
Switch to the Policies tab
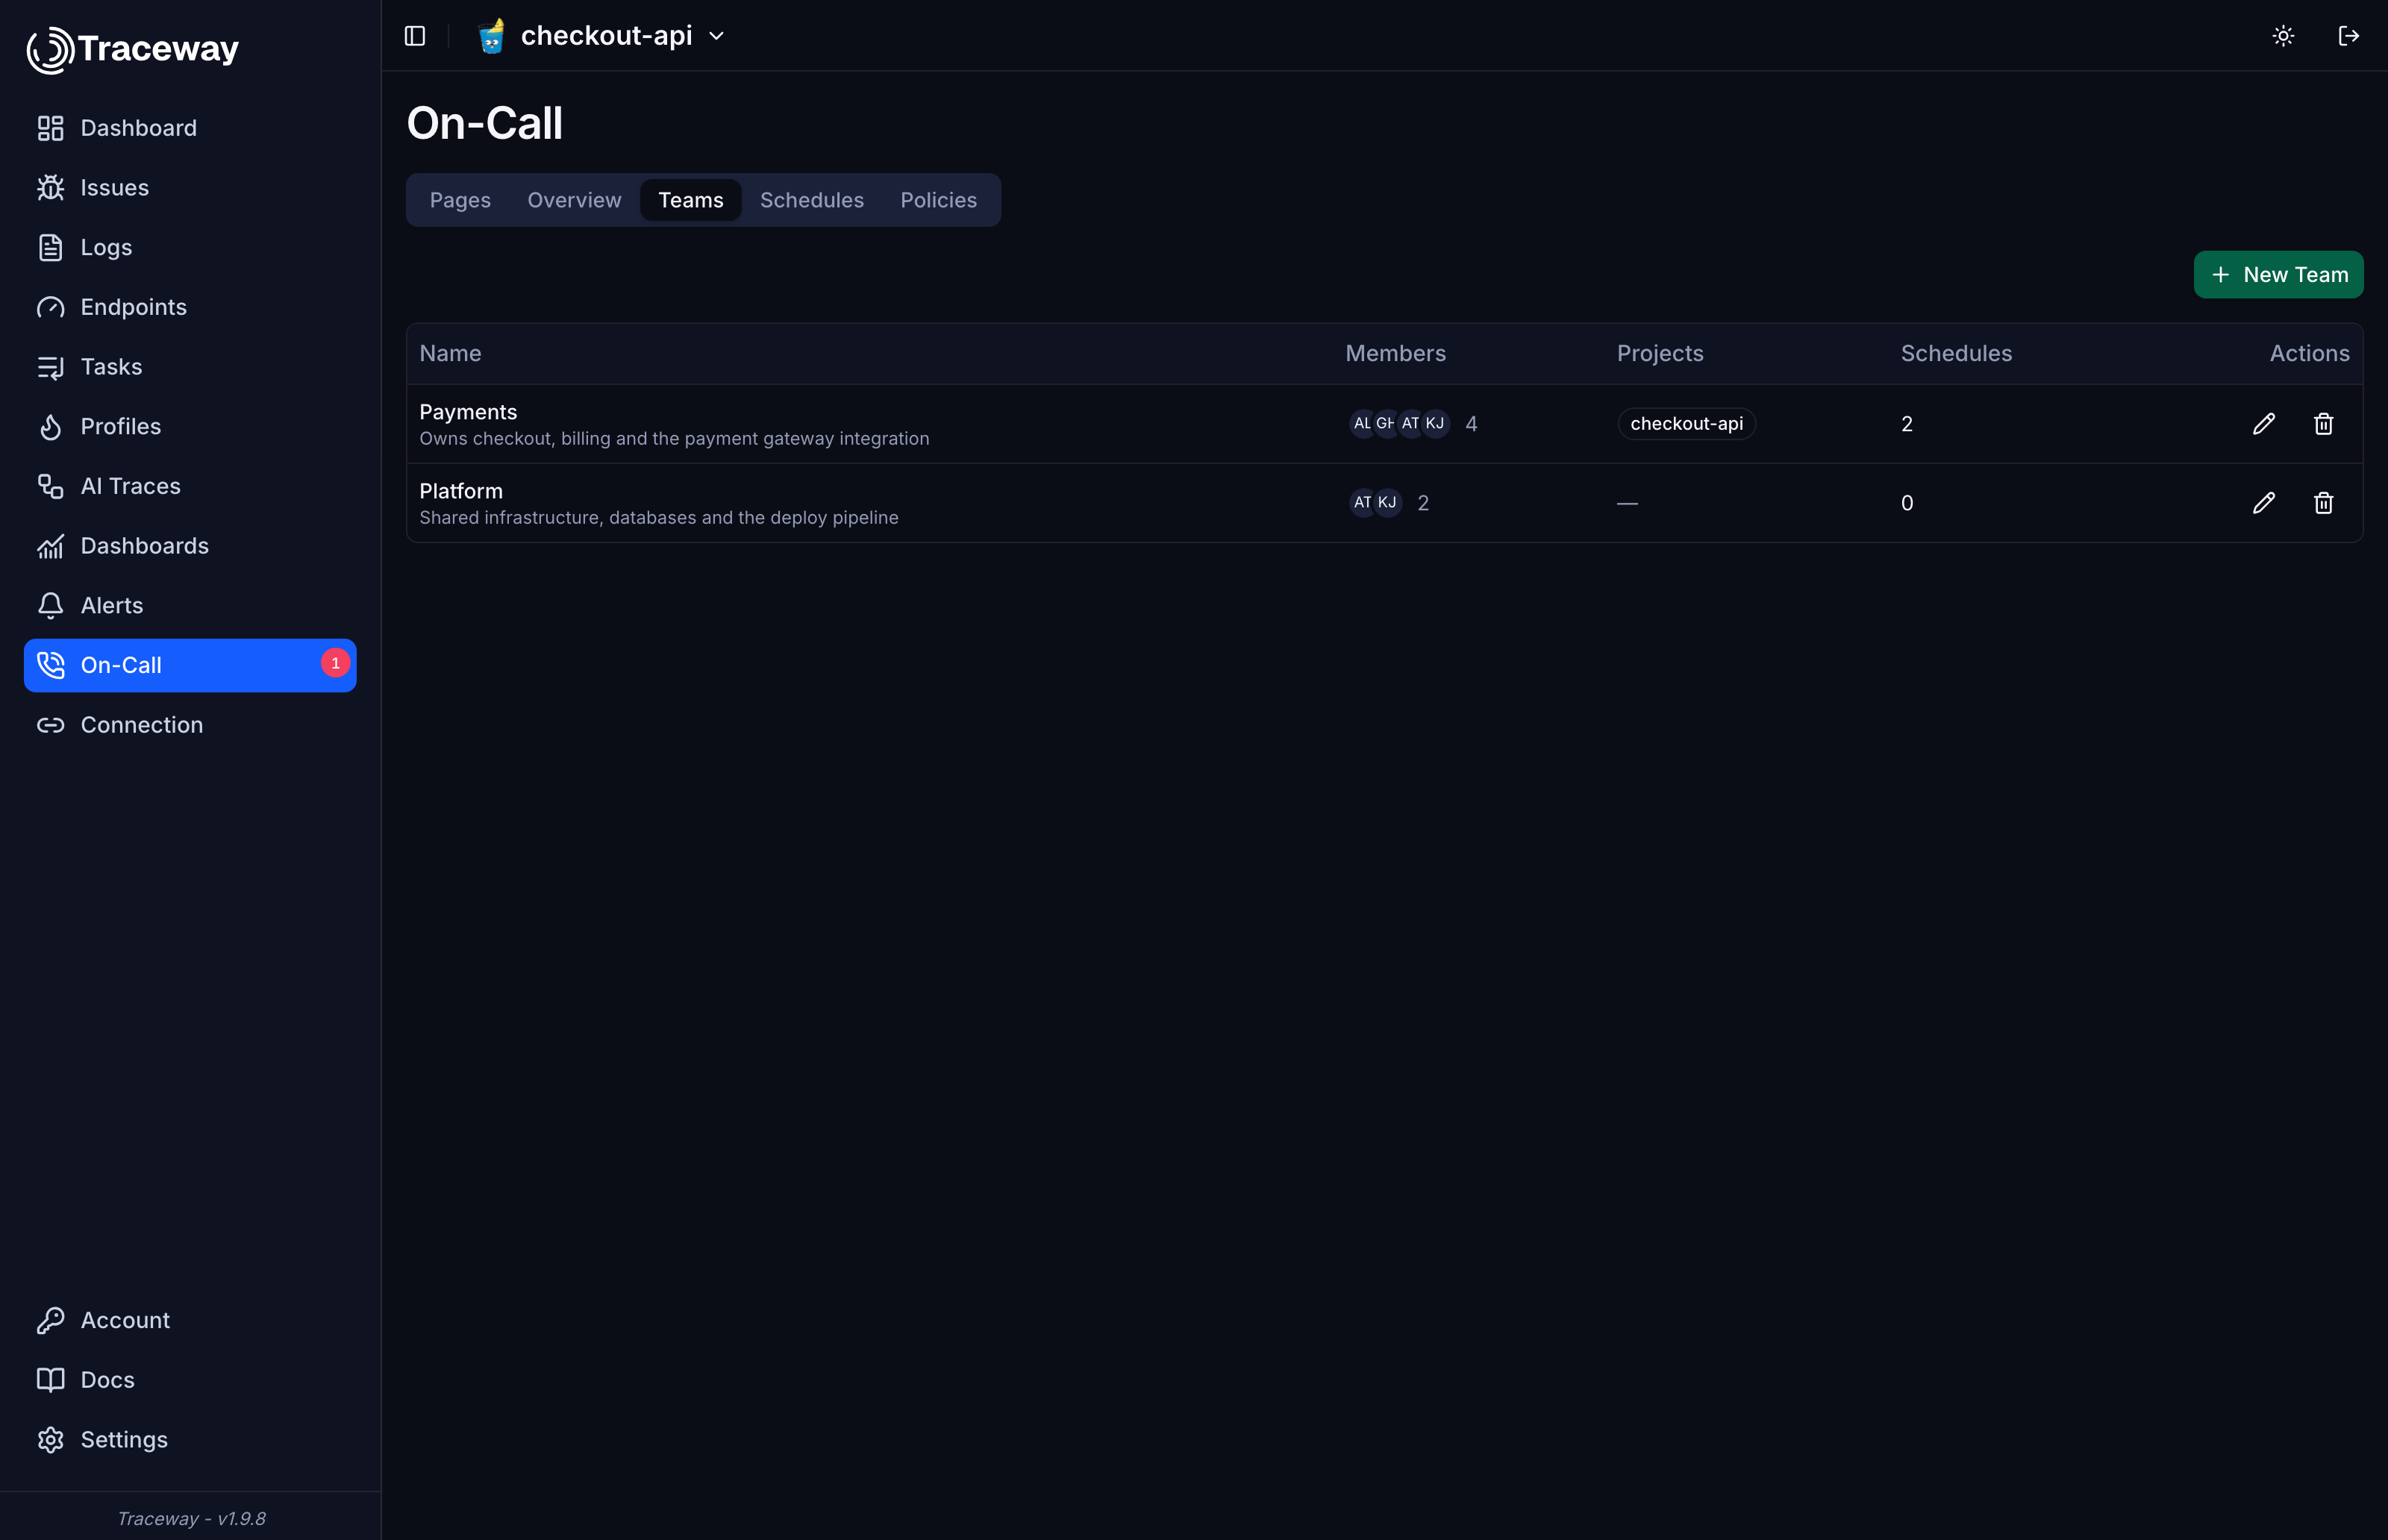click(x=938, y=200)
